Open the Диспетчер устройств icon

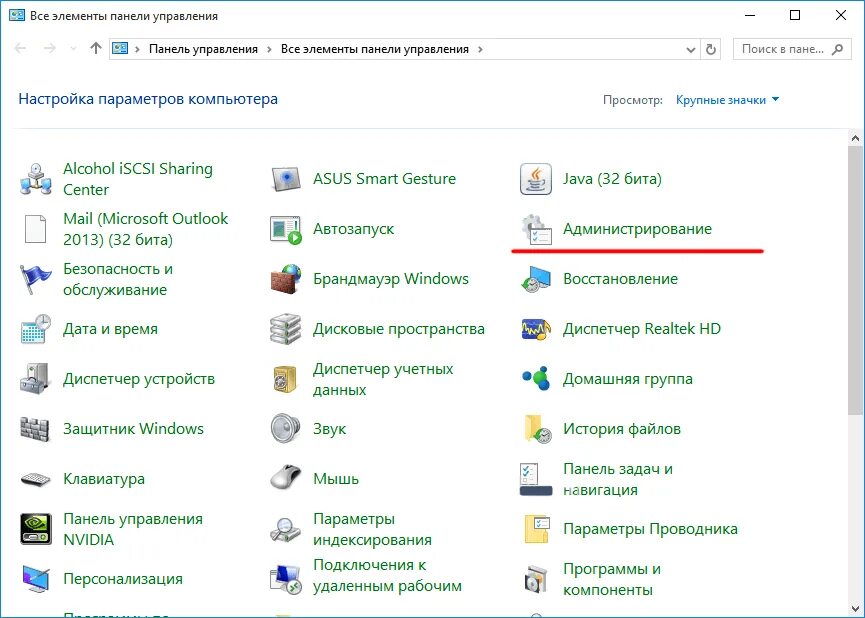coord(36,379)
